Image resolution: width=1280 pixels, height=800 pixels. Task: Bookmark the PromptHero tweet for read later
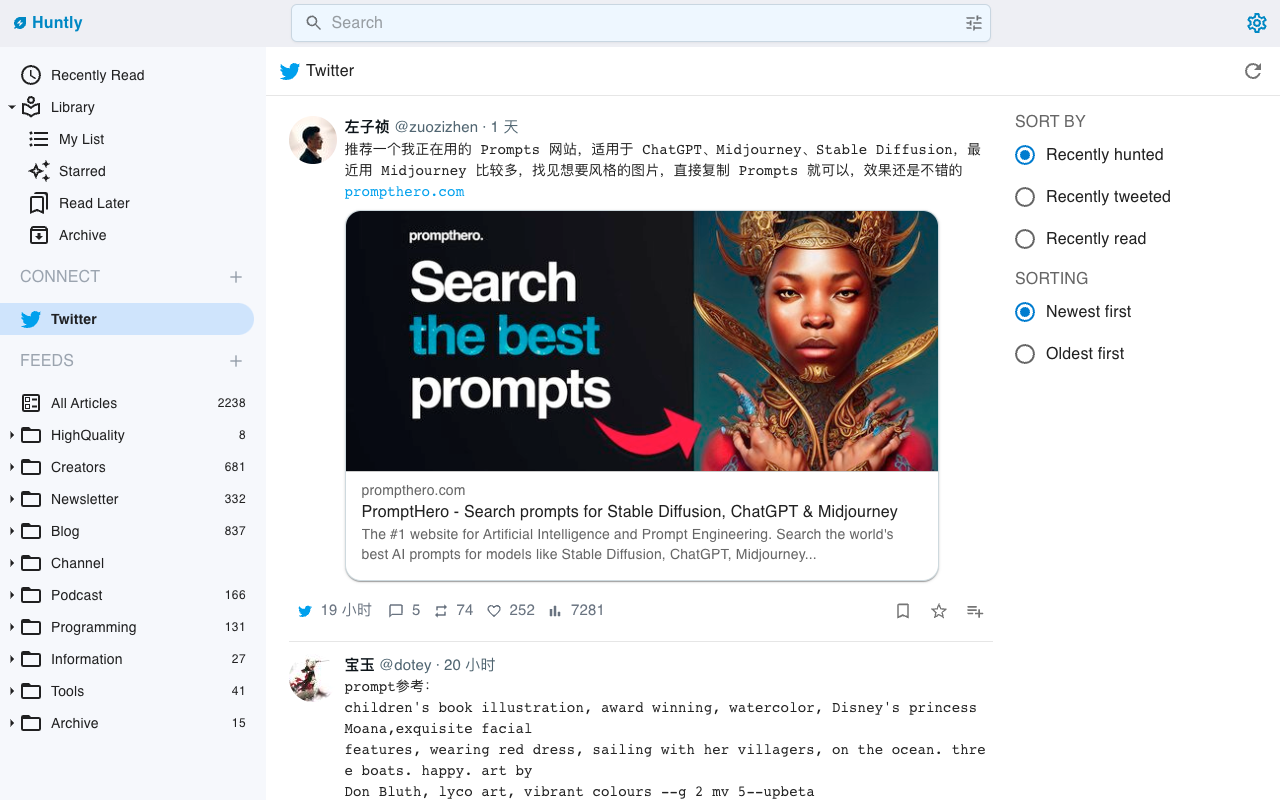(x=903, y=611)
